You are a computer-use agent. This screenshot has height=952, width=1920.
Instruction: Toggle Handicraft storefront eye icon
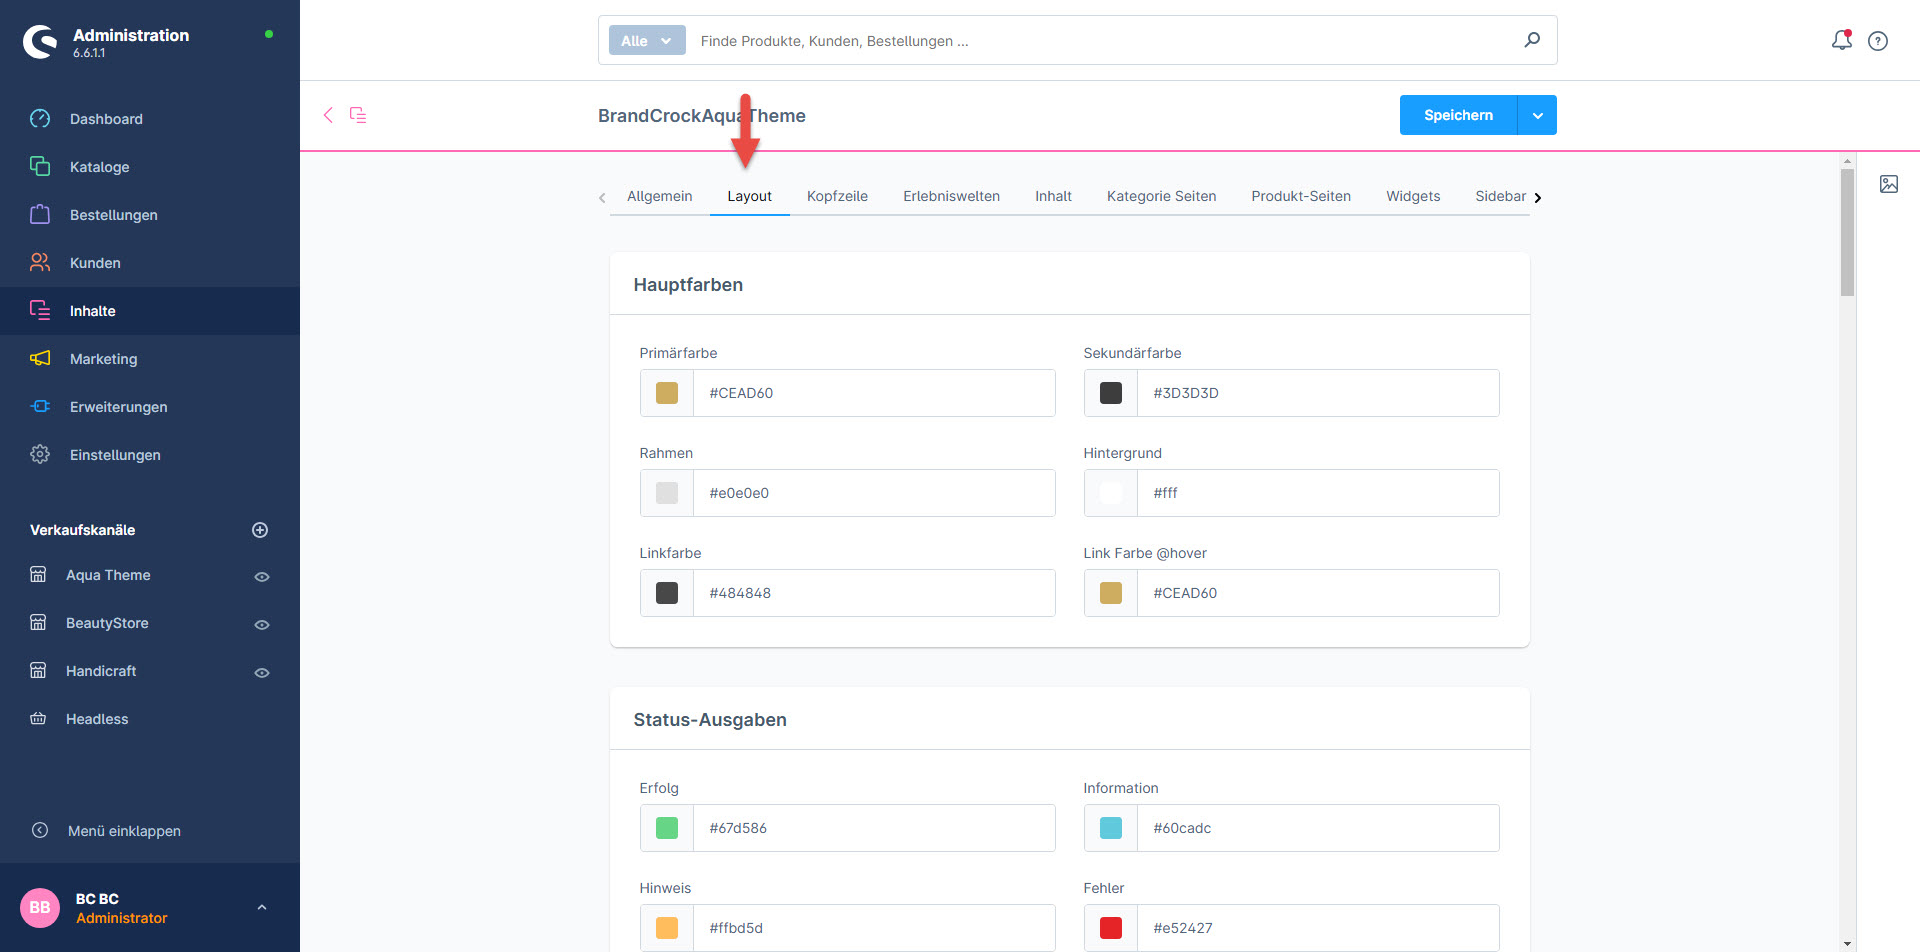(262, 673)
